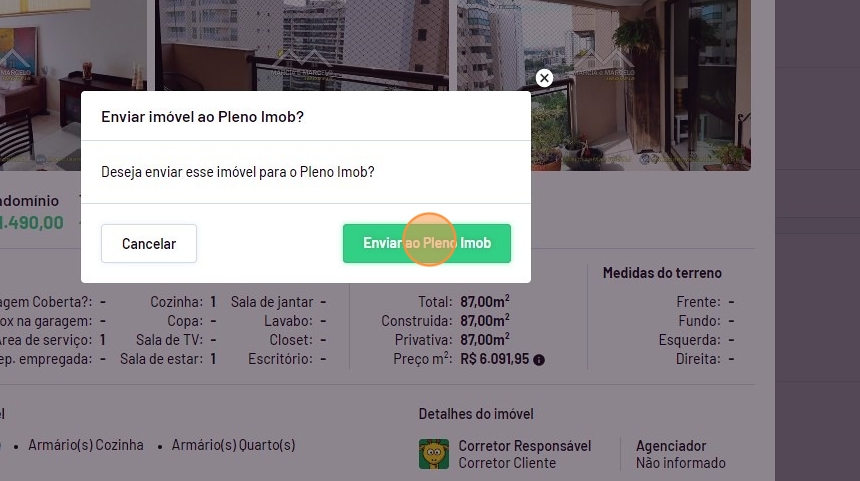Click the 'Detalhes do imóvel' heading
The width and height of the screenshot is (860, 481).
(476, 414)
